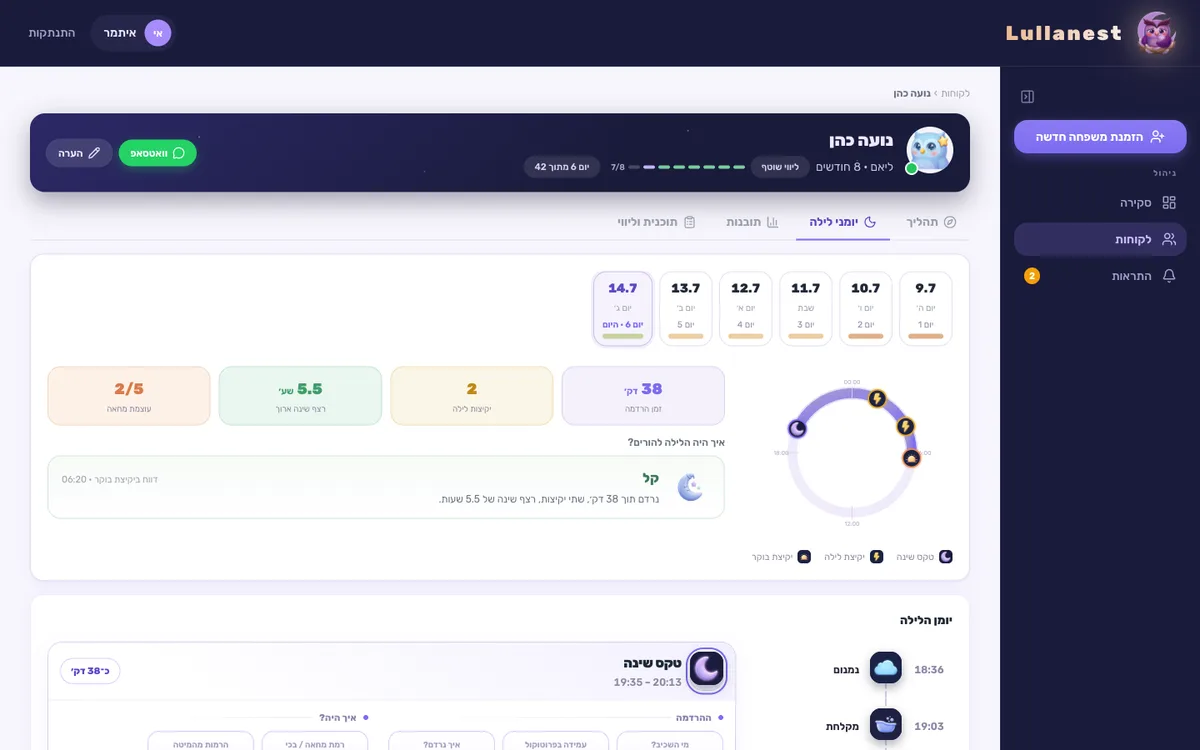The image size is (1200, 750).
Task: Invite a new family button
Action: (1100, 136)
